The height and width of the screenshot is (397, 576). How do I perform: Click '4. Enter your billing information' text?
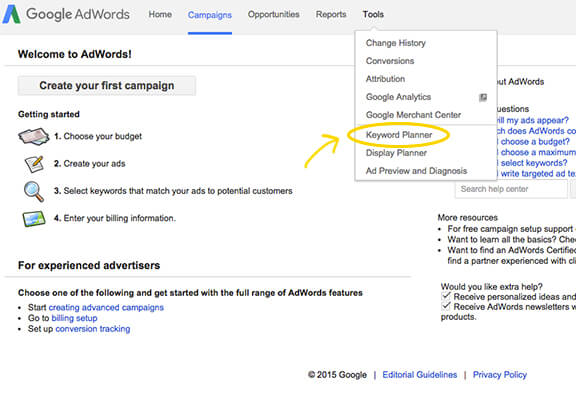coord(115,218)
